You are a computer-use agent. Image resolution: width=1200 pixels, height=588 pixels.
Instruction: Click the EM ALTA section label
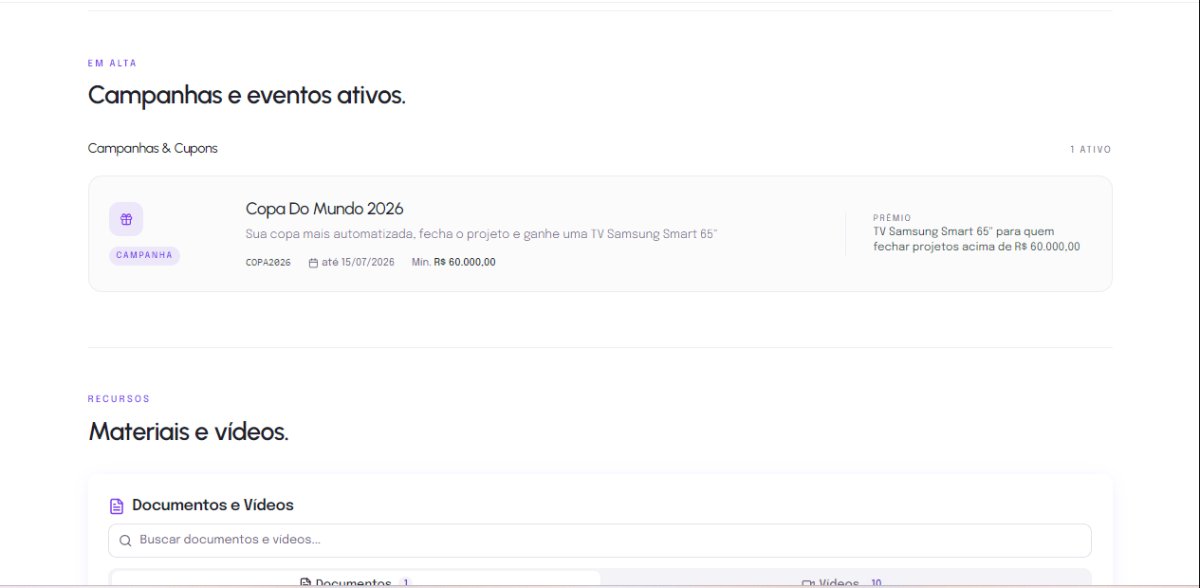(x=112, y=63)
